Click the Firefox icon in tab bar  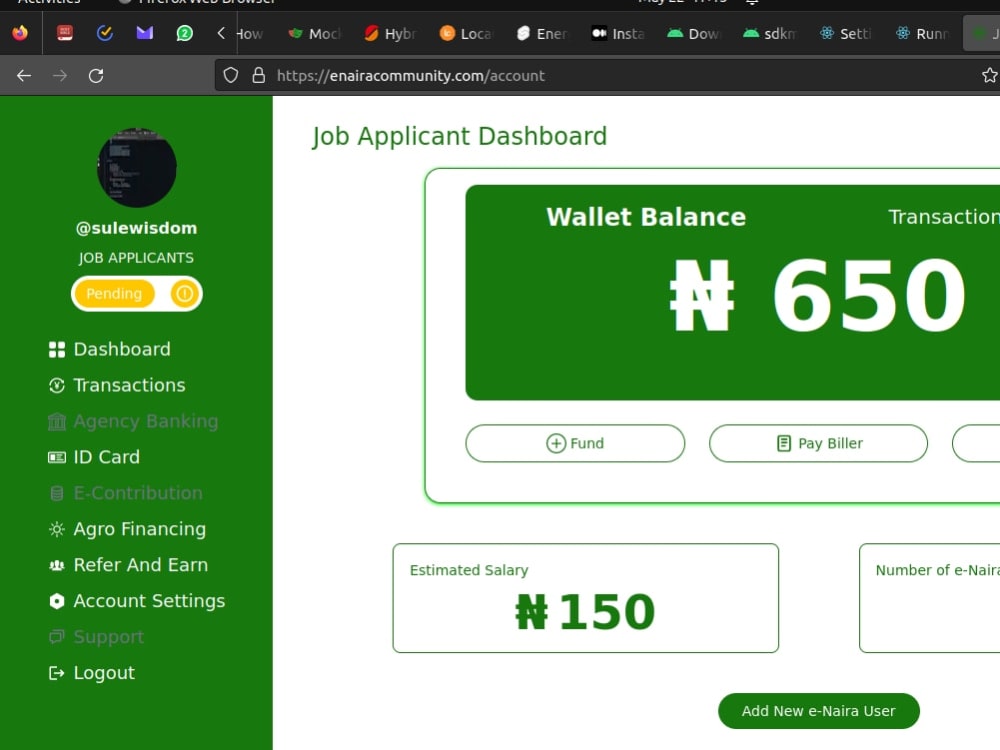(x=20, y=33)
